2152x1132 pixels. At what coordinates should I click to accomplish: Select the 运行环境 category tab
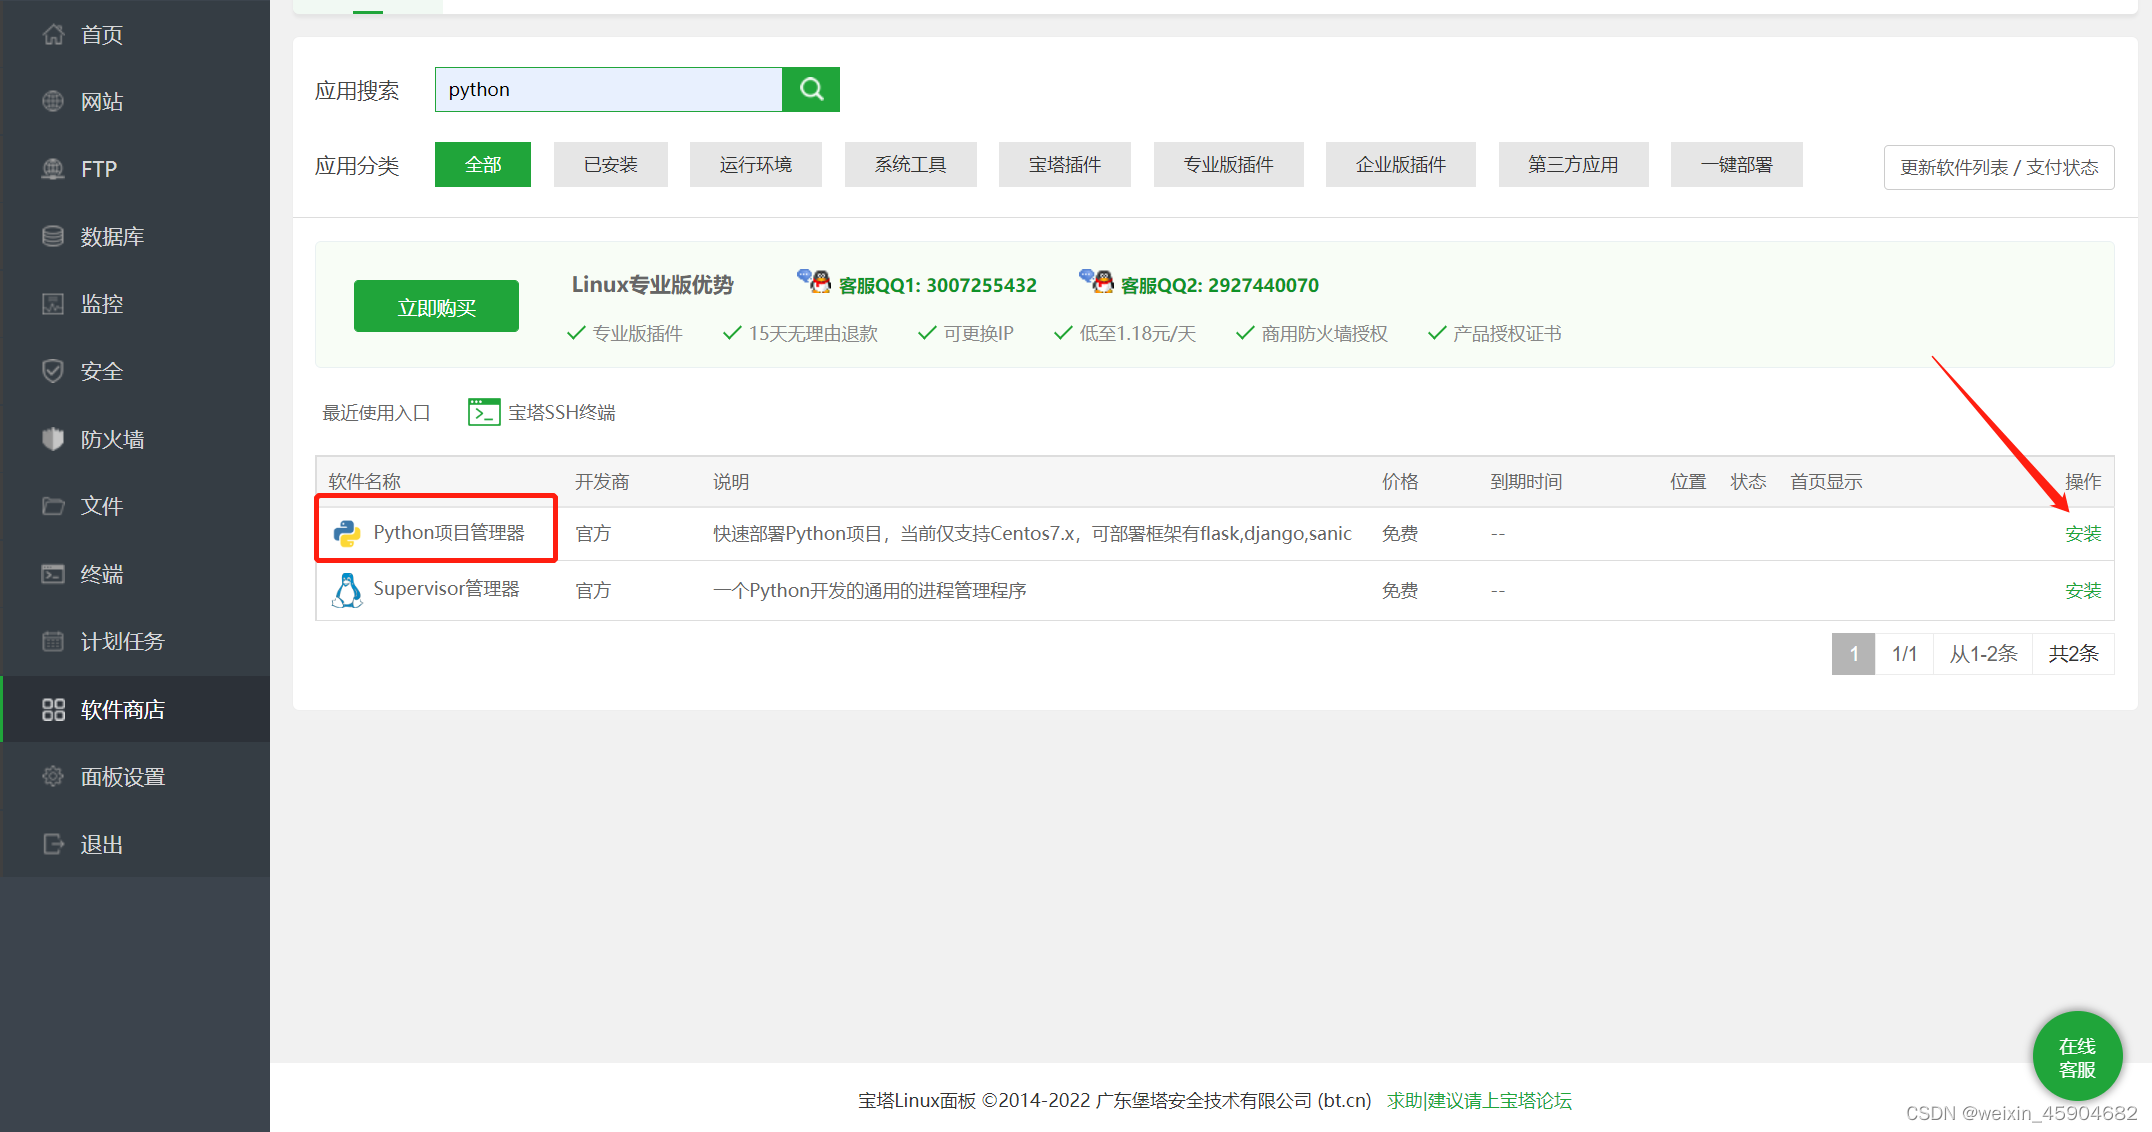coord(756,164)
